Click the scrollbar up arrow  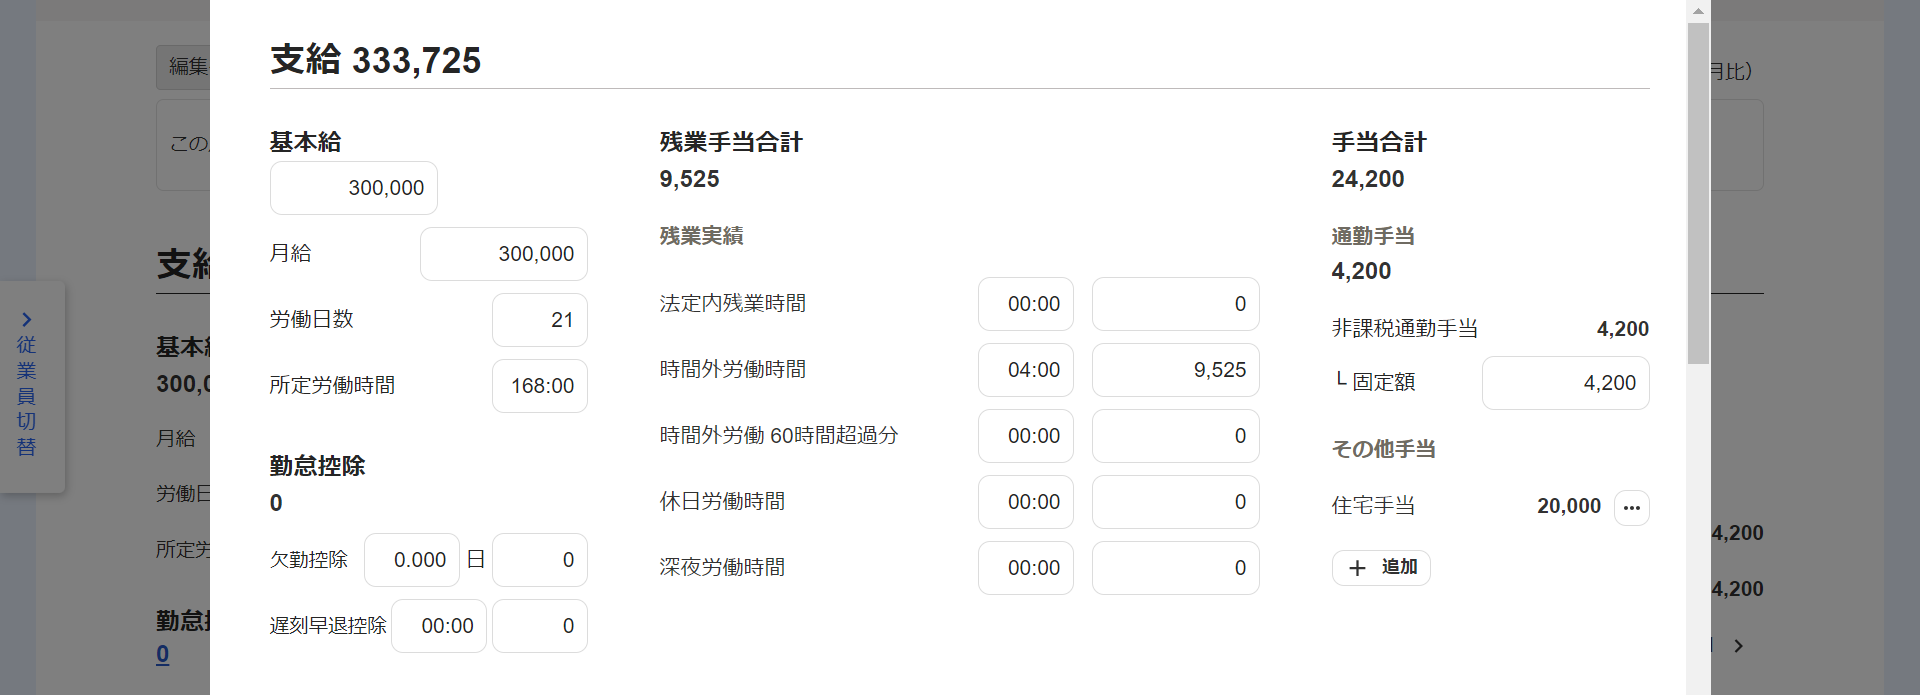click(1698, 11)
